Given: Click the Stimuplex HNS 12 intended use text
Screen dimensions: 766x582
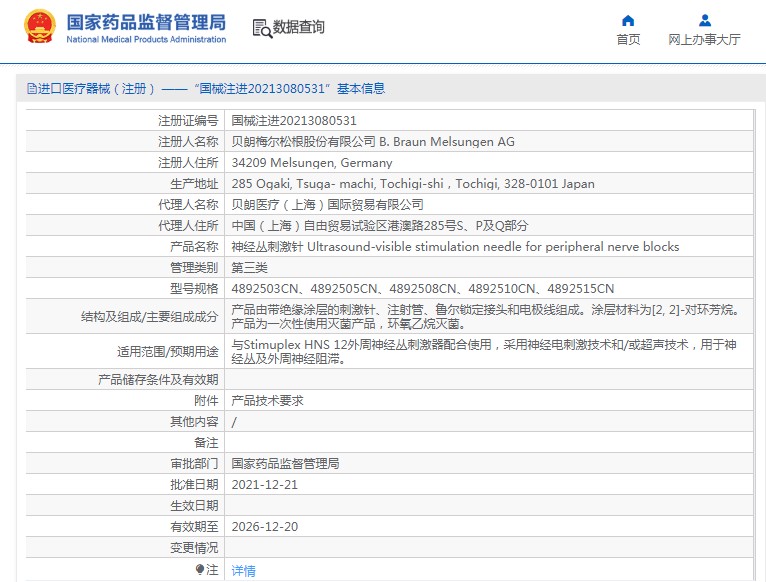Looking at the screenshot, I should pos(484,352).
